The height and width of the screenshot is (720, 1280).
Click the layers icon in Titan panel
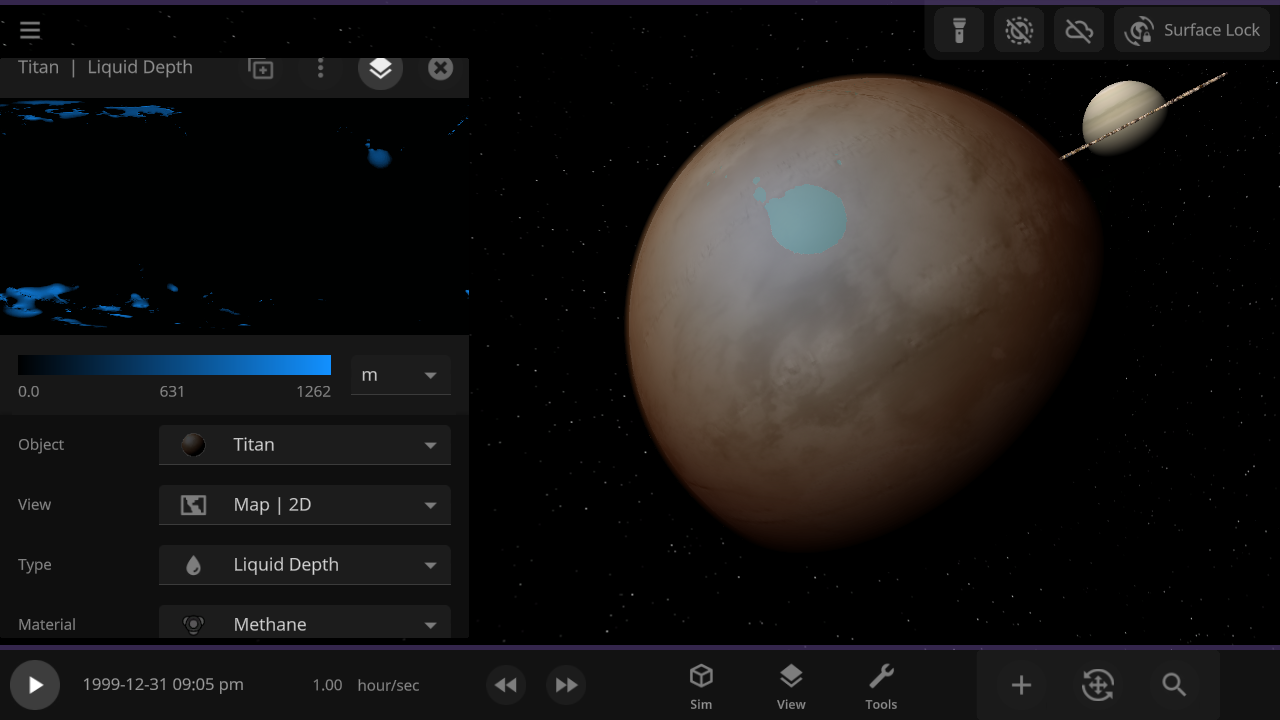380,68
